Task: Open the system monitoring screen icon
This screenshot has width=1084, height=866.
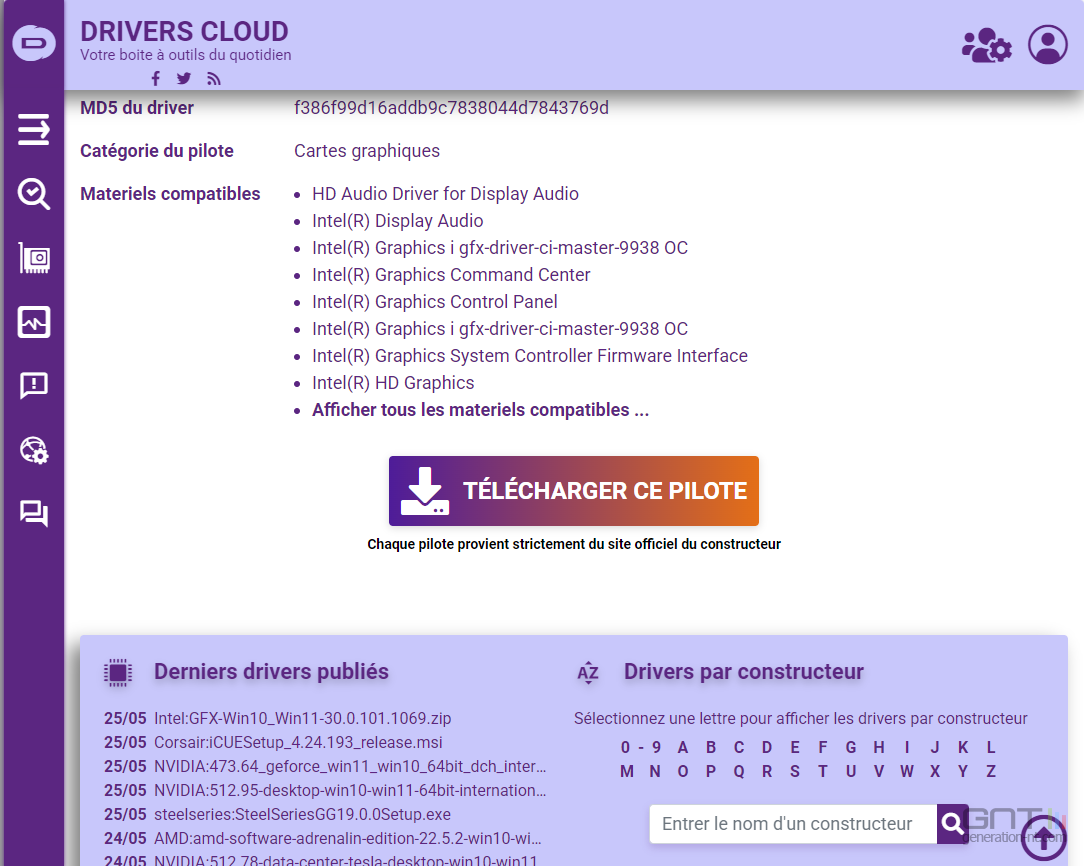Action: (33, 322)
